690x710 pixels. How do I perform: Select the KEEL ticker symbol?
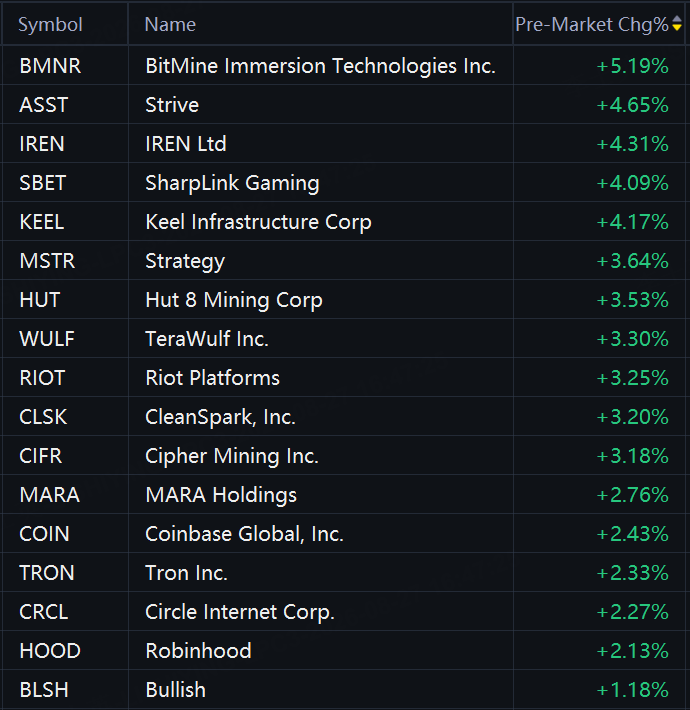(42, 222)
